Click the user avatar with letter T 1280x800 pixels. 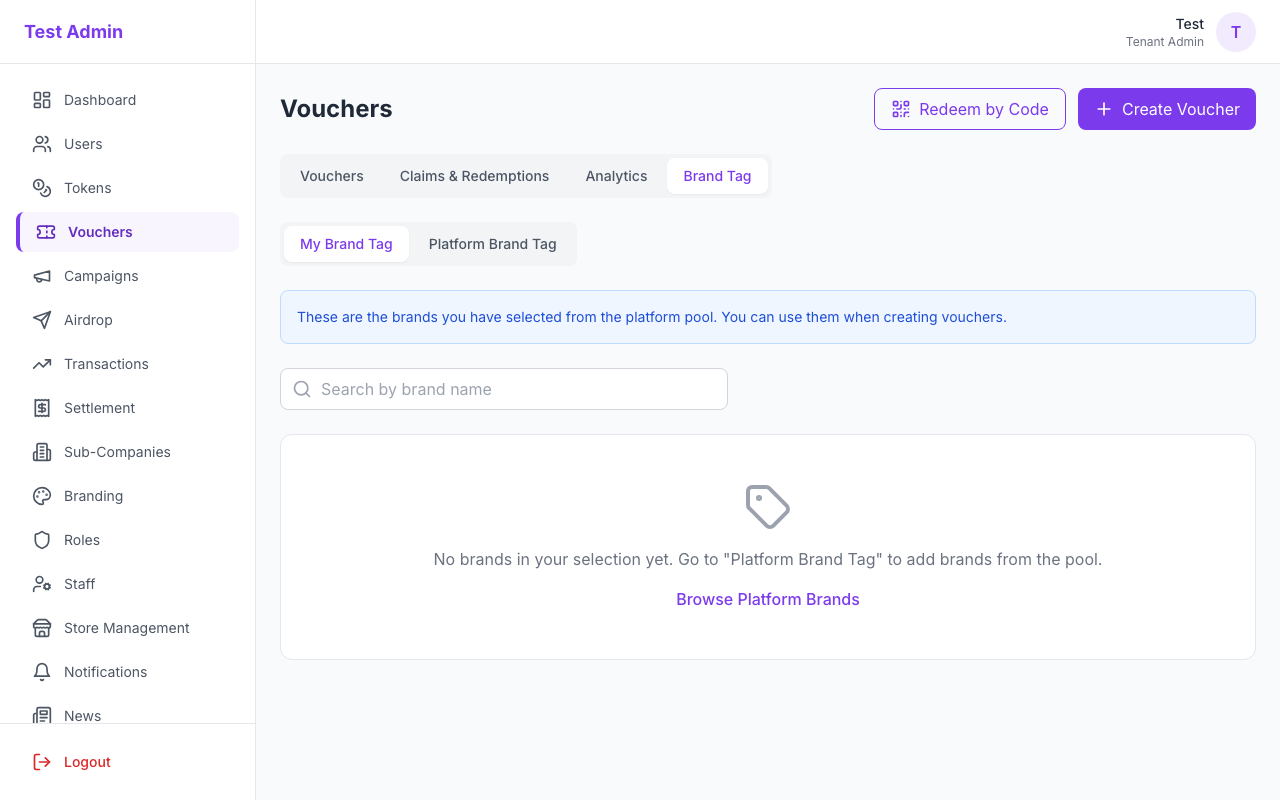tap(1235, 32)
